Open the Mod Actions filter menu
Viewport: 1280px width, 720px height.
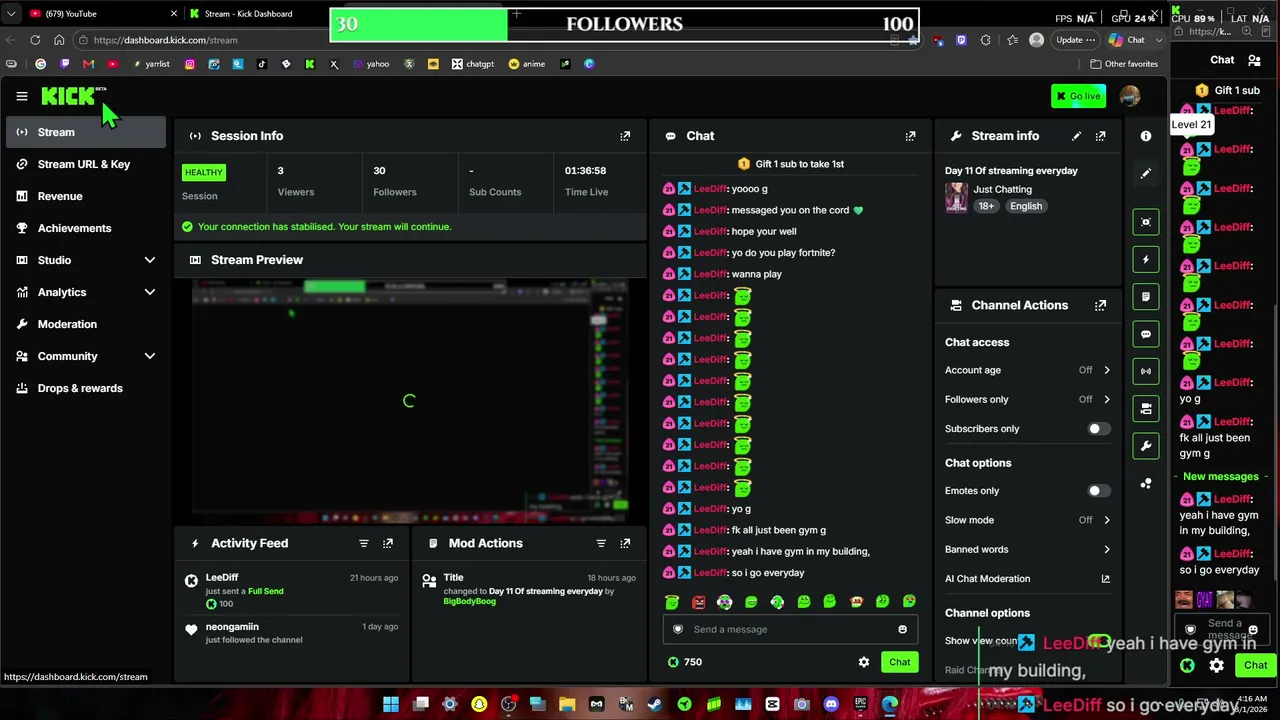(601, 543)
